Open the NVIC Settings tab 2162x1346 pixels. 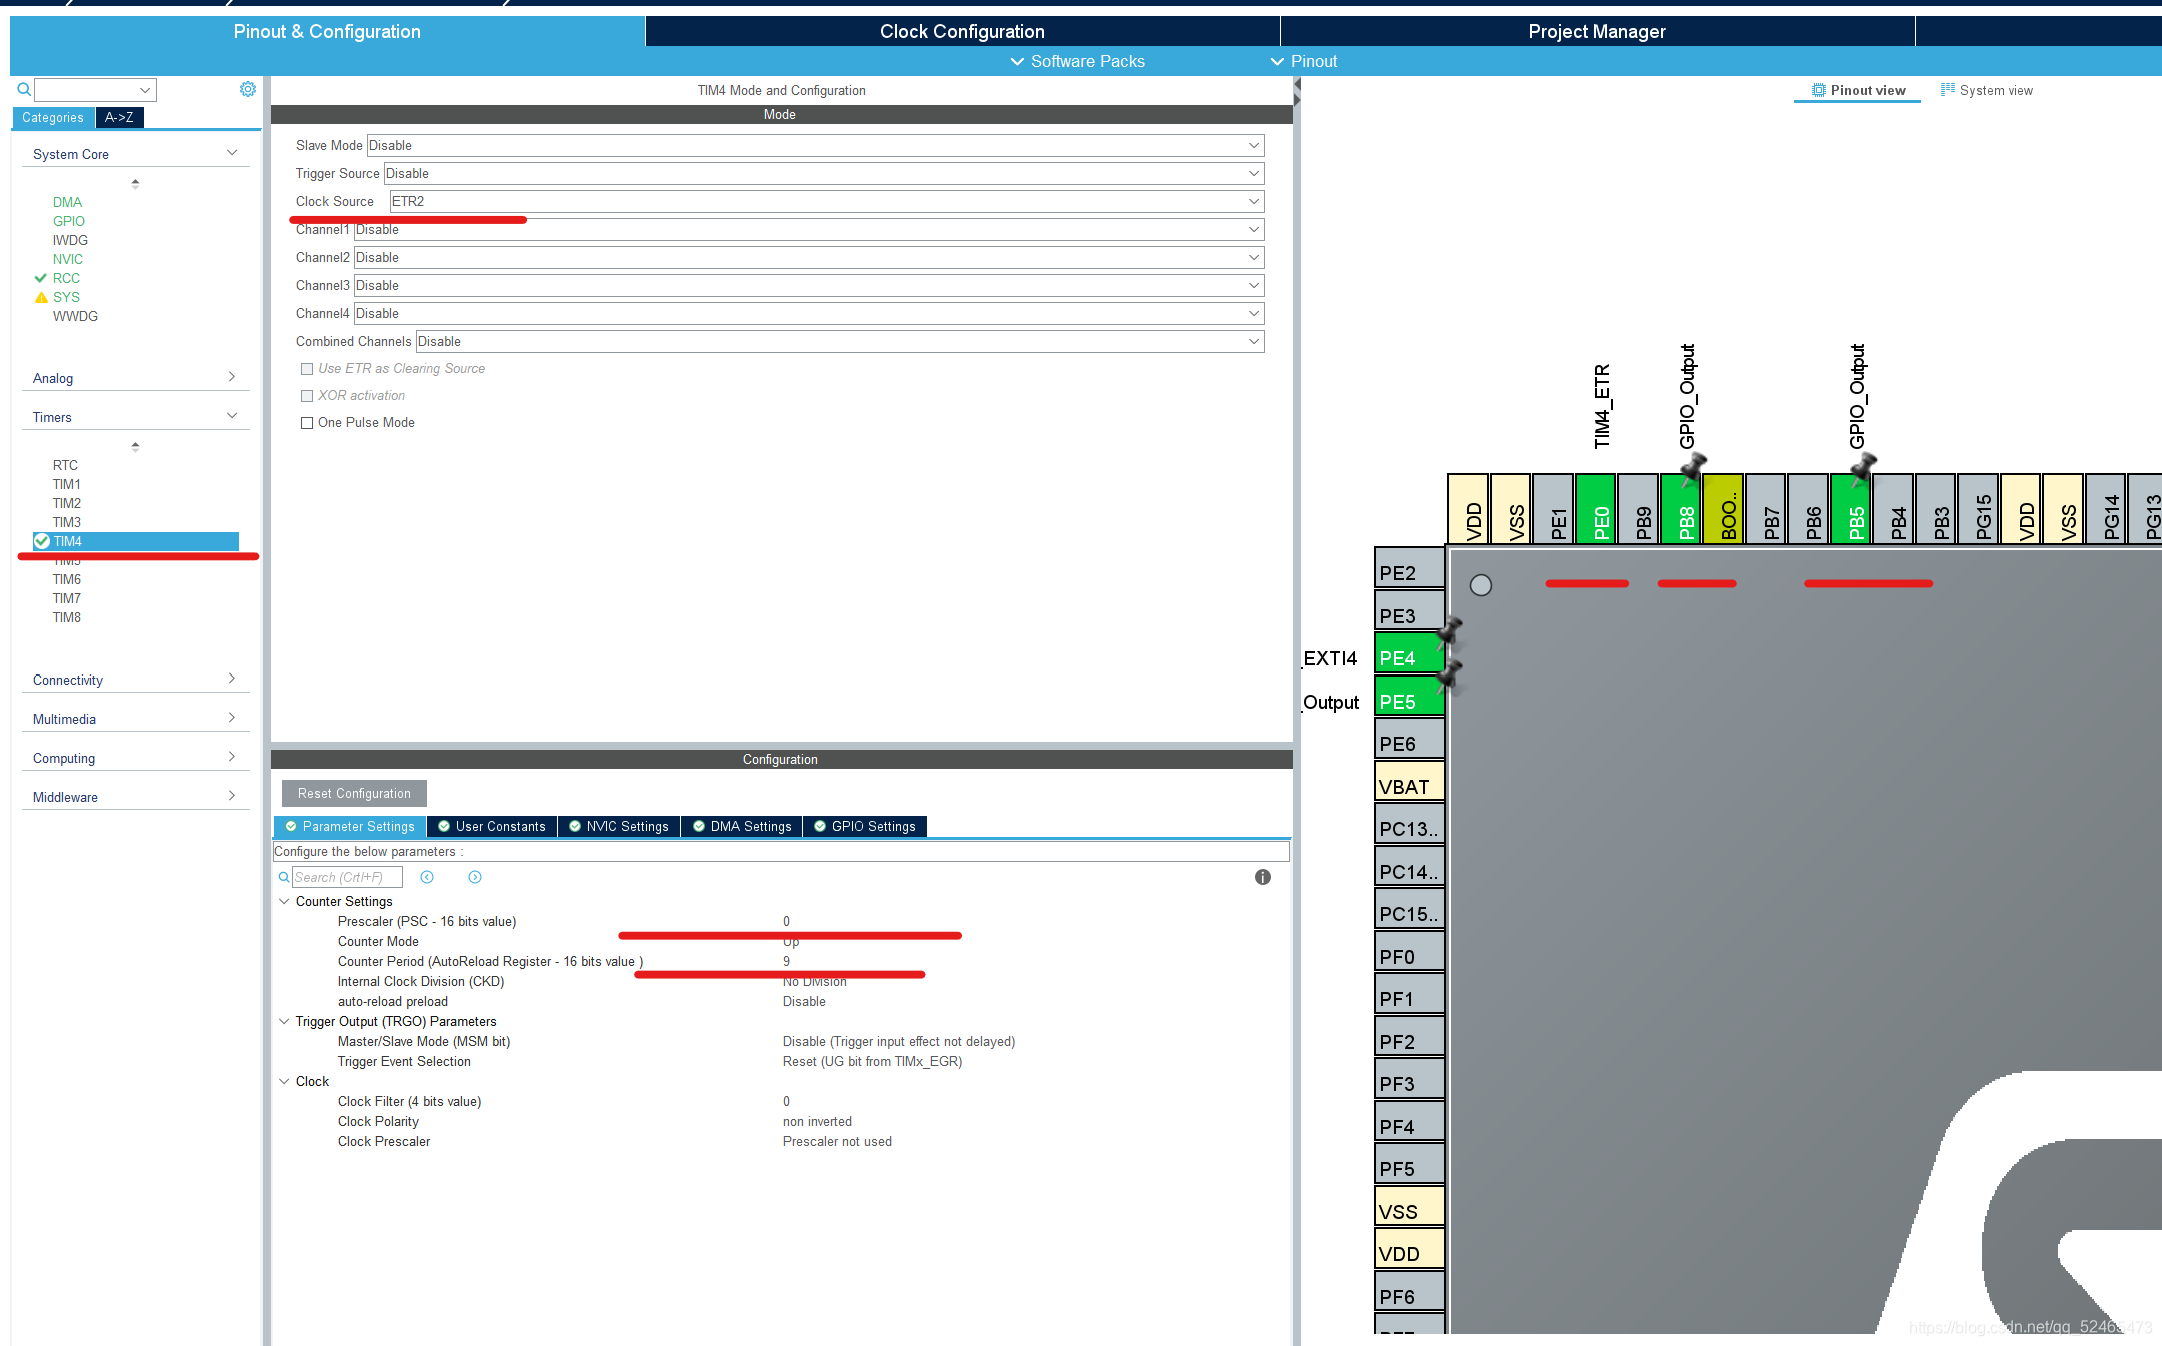619,826
